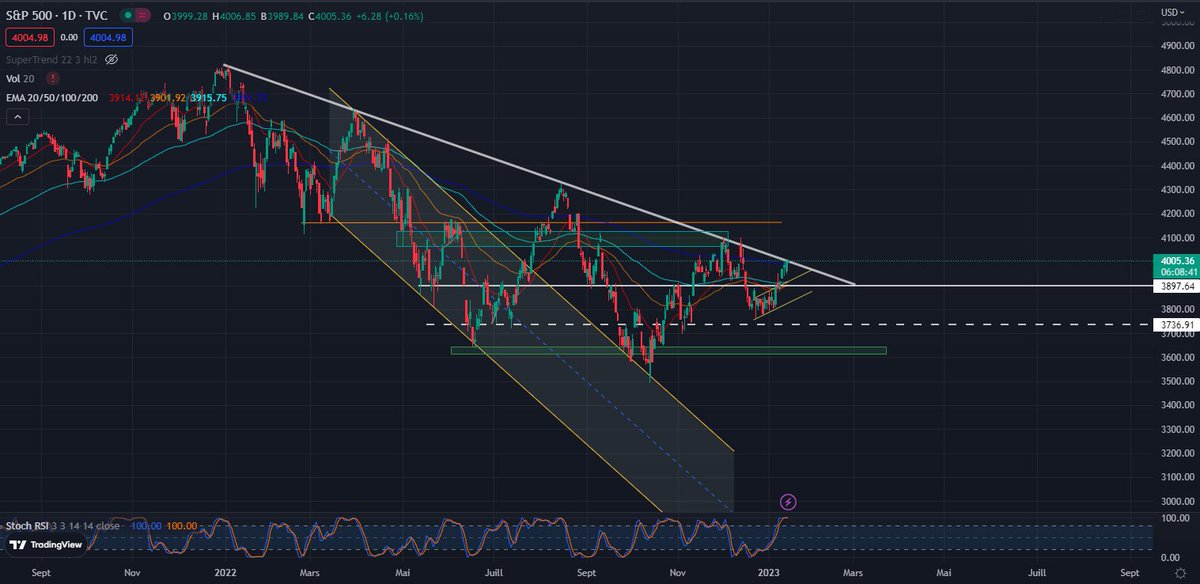This screenshot has height=584, width=1200.
Task: Toggle the instant-order pill next to the symbol title
Action: point(141,16)
